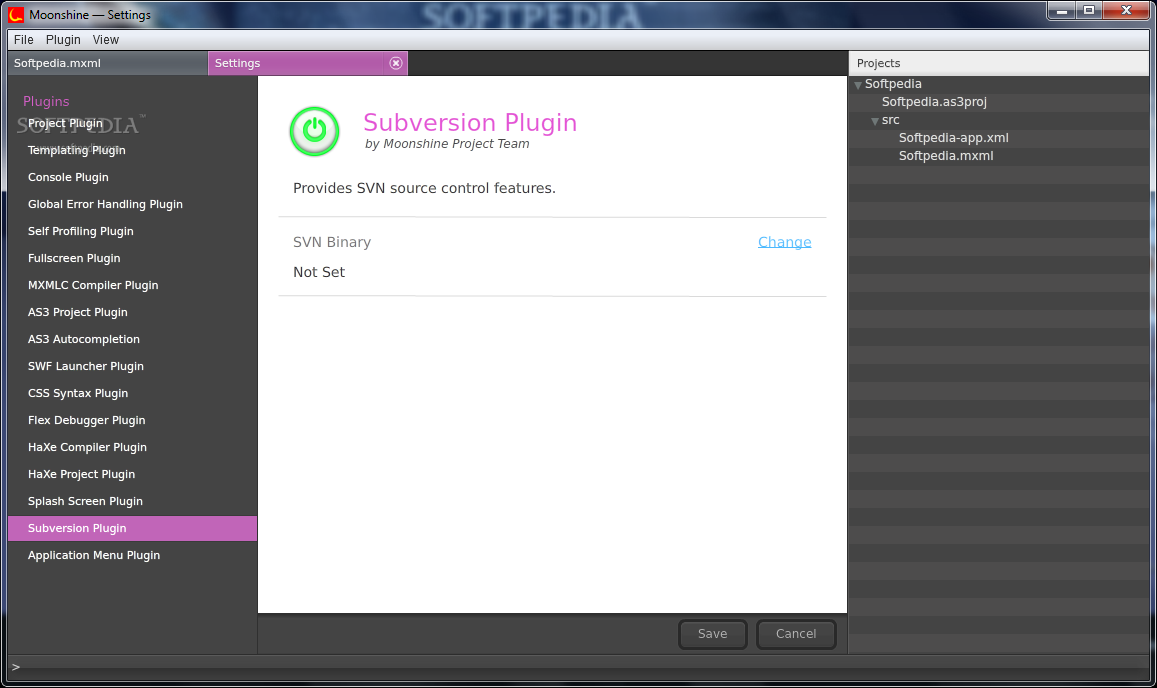Switch to the Softpedia.mxml tab

tap(108, 63)
